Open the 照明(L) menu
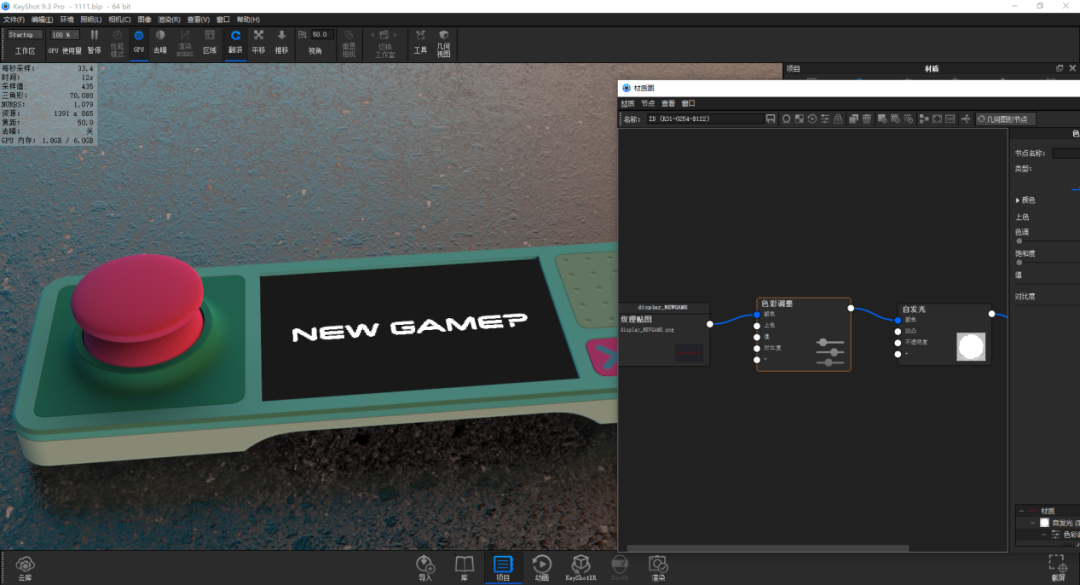Viewport: 1080px width, 585px height. pos(91,19)
